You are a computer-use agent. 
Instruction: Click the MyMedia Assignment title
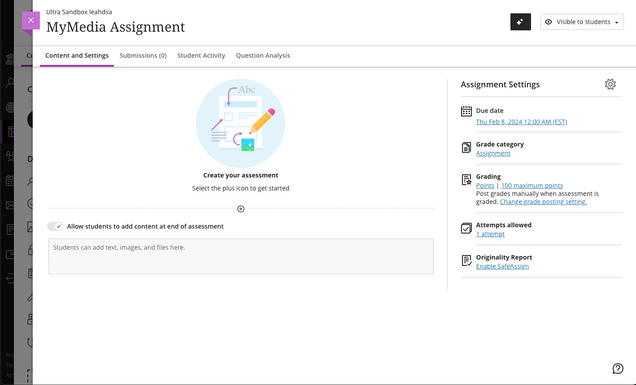point(115,27)
